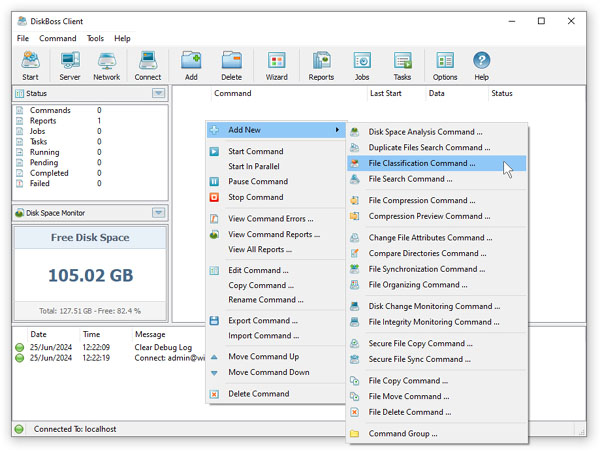Click the View Command Reports icon
The height and width of the screenshot is (452, 600).
click(214, 234)
